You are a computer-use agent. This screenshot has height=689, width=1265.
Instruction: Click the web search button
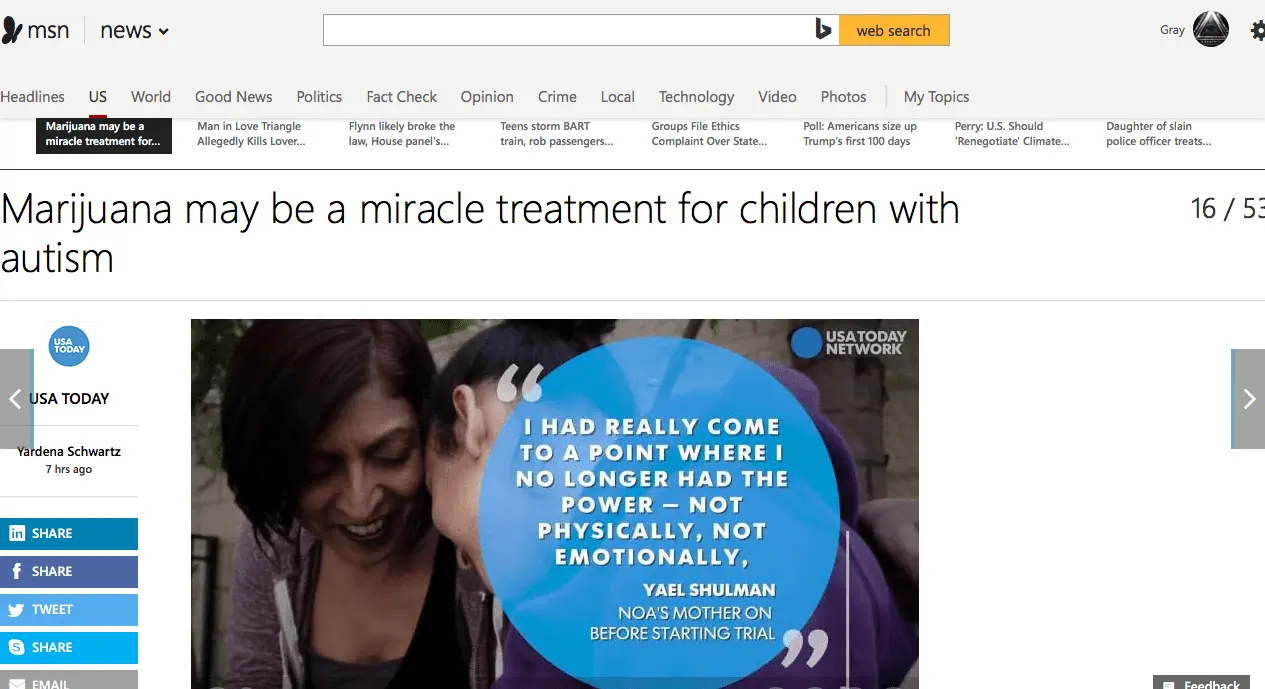coord(893,30)
